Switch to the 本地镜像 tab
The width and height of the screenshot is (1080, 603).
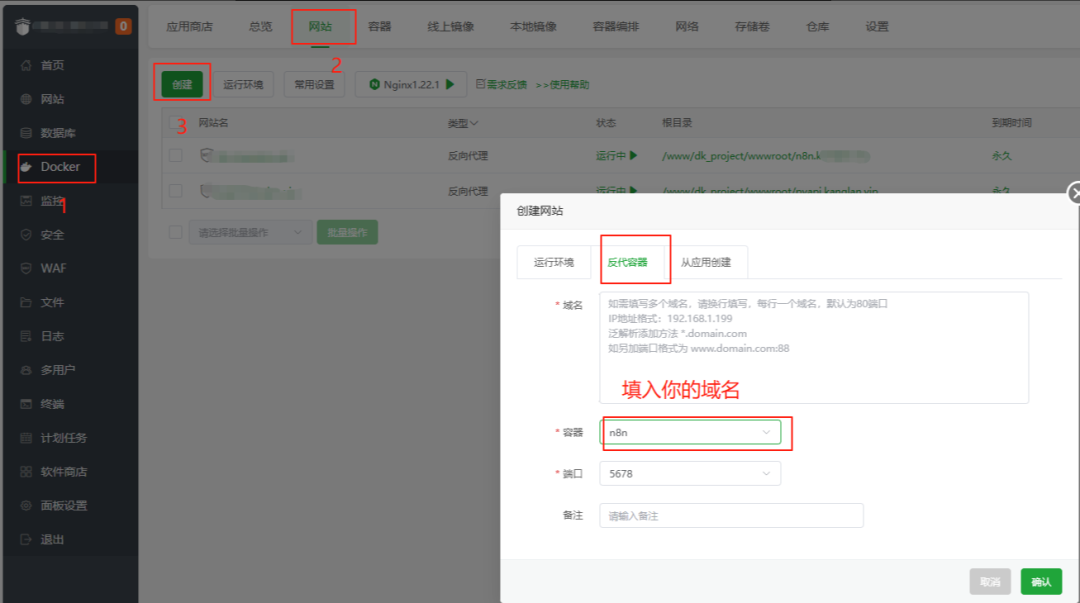tap(533, 27)
